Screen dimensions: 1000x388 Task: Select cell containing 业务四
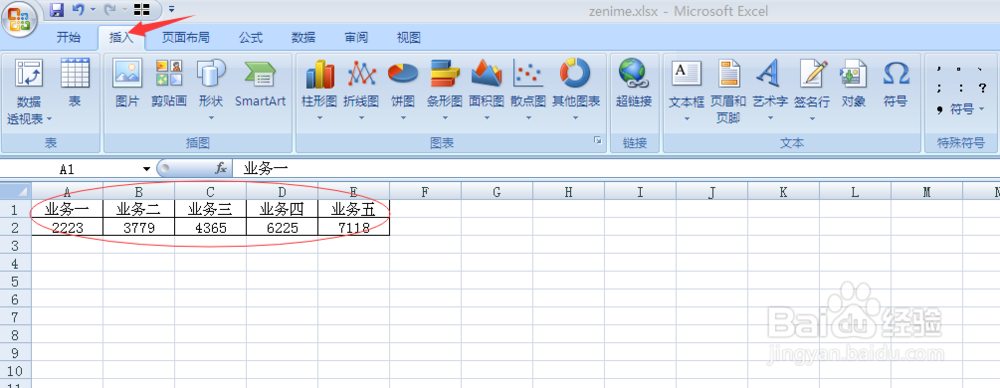(282, 209)
